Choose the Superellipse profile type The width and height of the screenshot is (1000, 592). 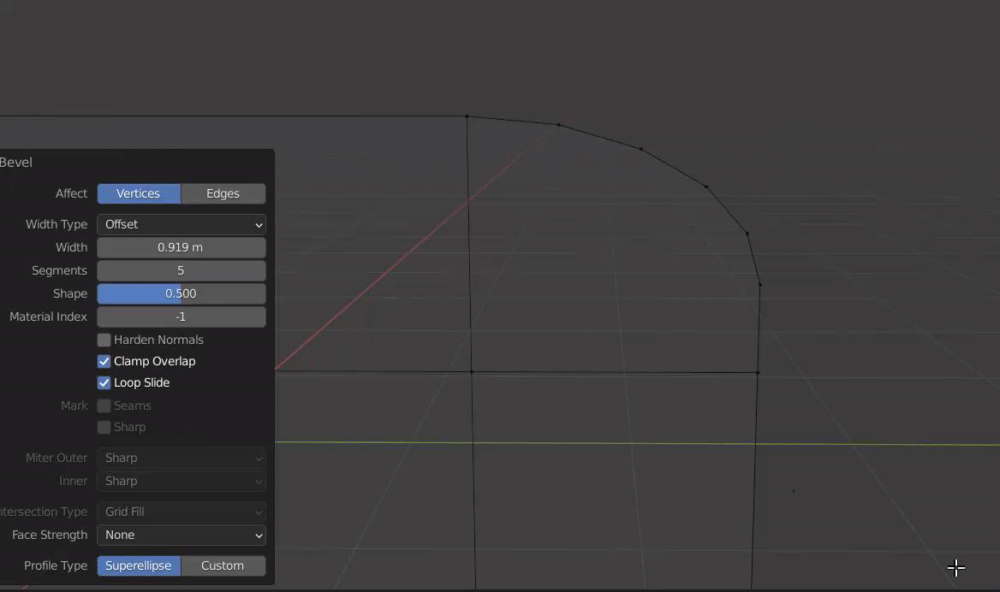(138, 566)
